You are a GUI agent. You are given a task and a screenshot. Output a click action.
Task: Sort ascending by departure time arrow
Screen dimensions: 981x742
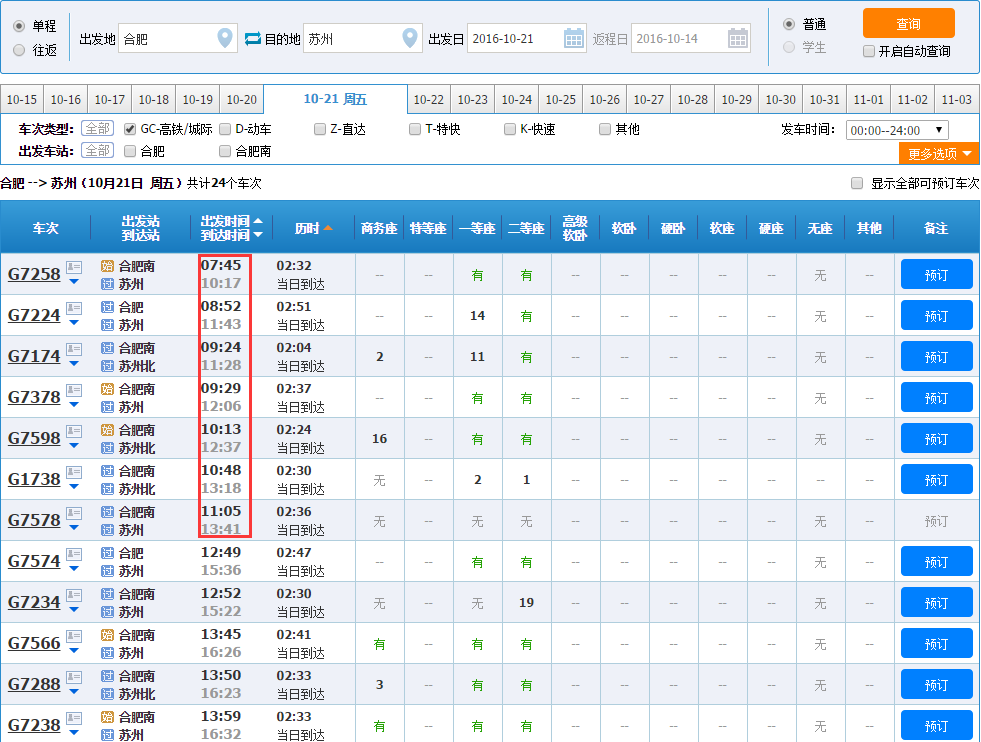tap(258, 221)
